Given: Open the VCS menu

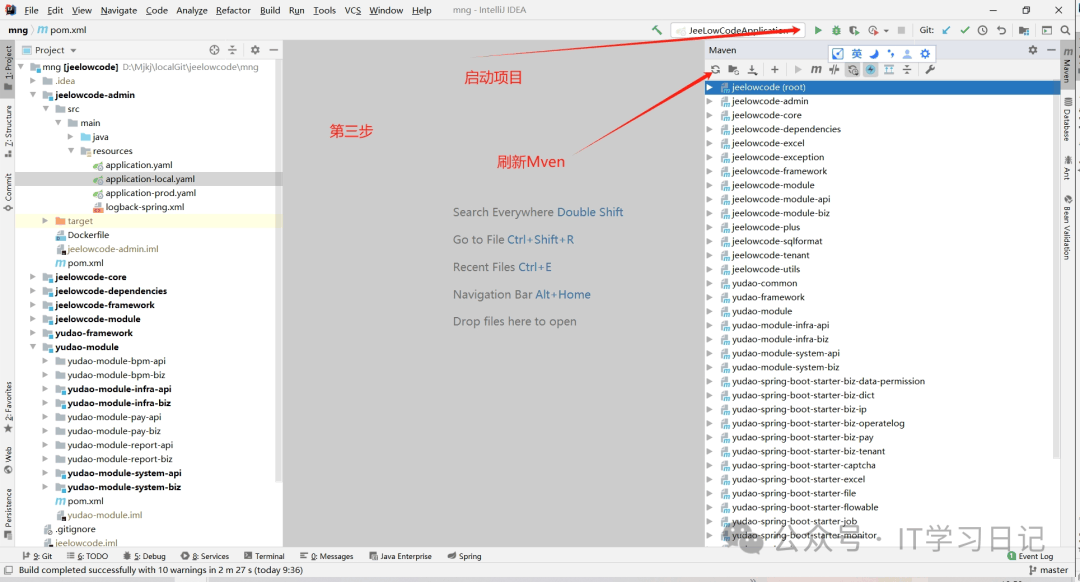Looking at the screenshot, I should [x=353, y=10].
